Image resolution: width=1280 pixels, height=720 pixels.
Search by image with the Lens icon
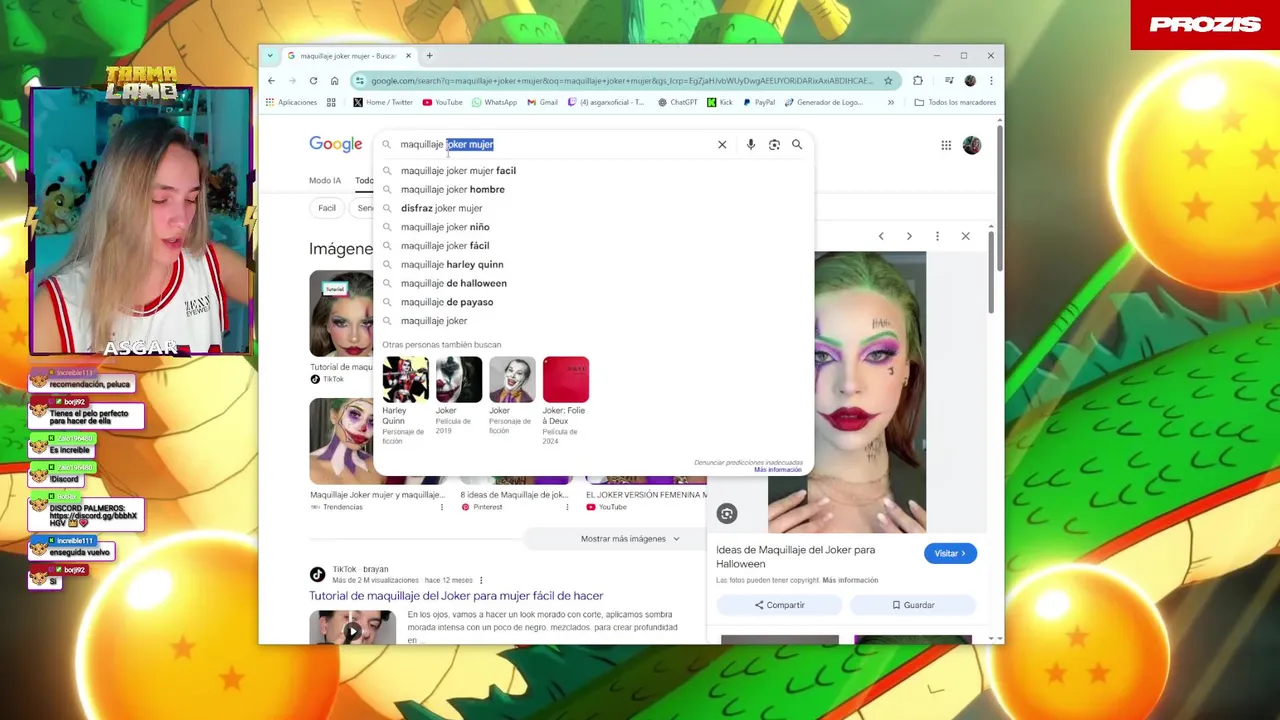[x=774, y=144]
